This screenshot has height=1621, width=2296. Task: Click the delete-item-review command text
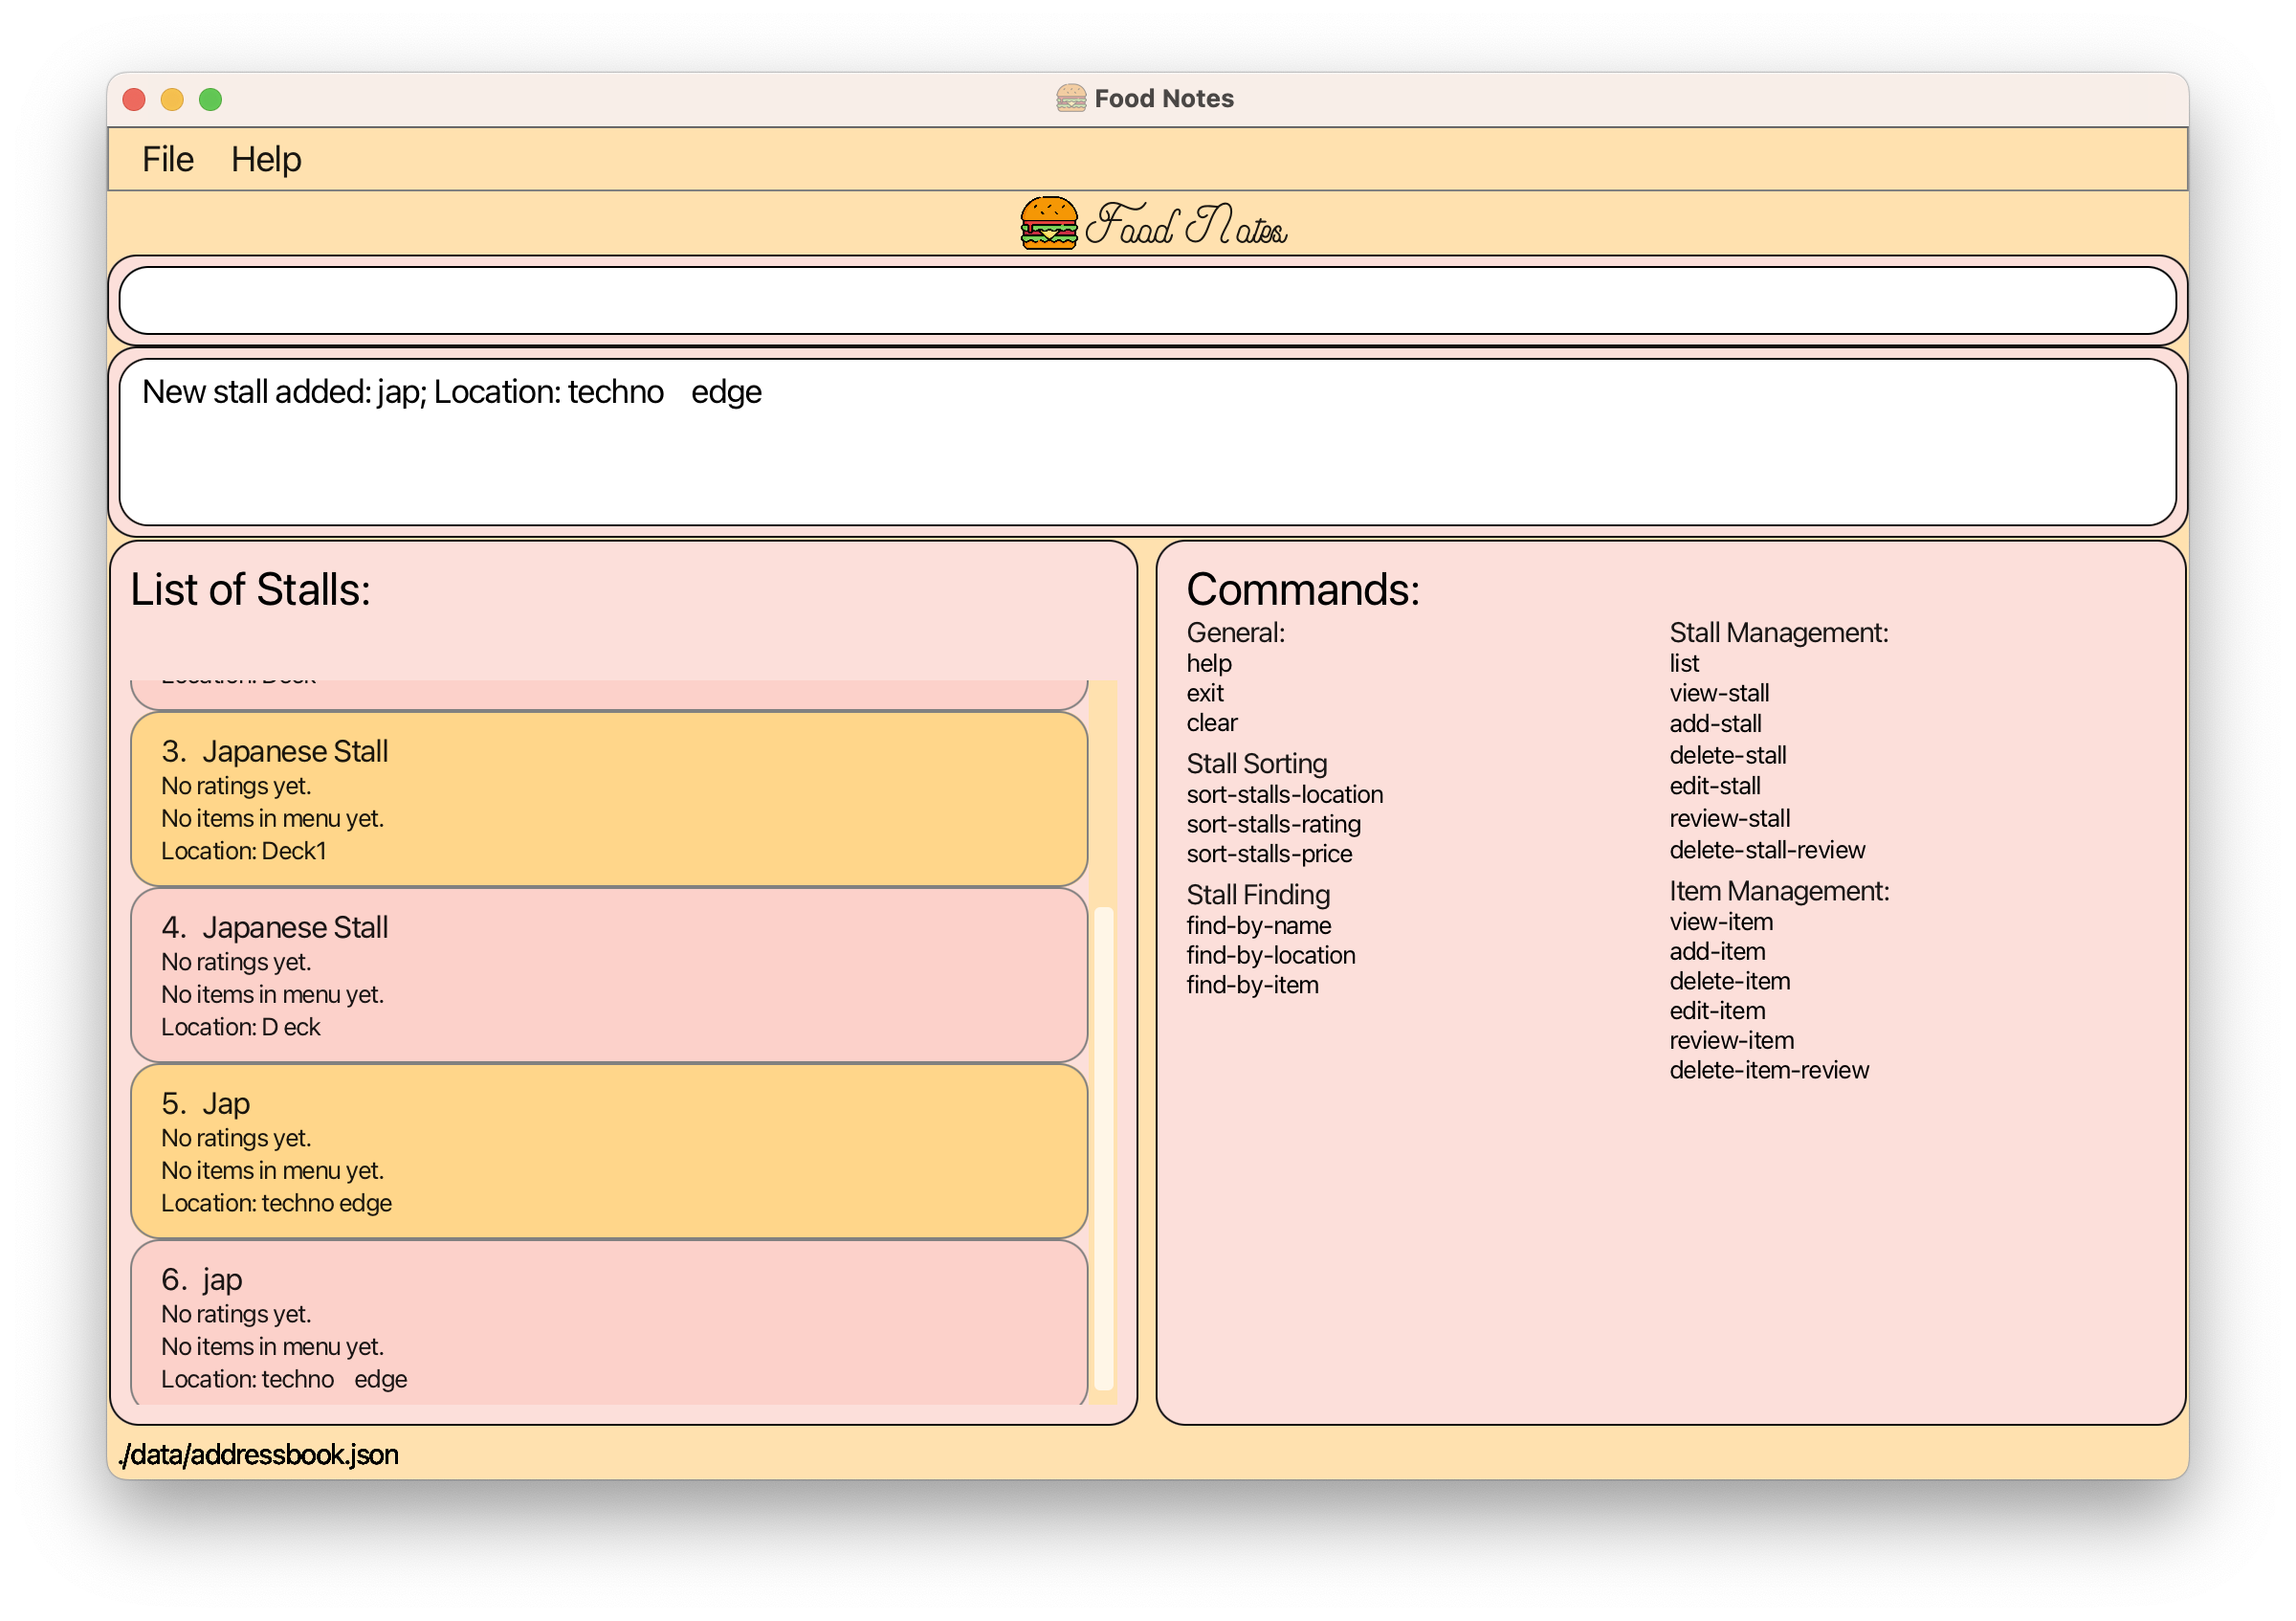coord(1768,1070)
